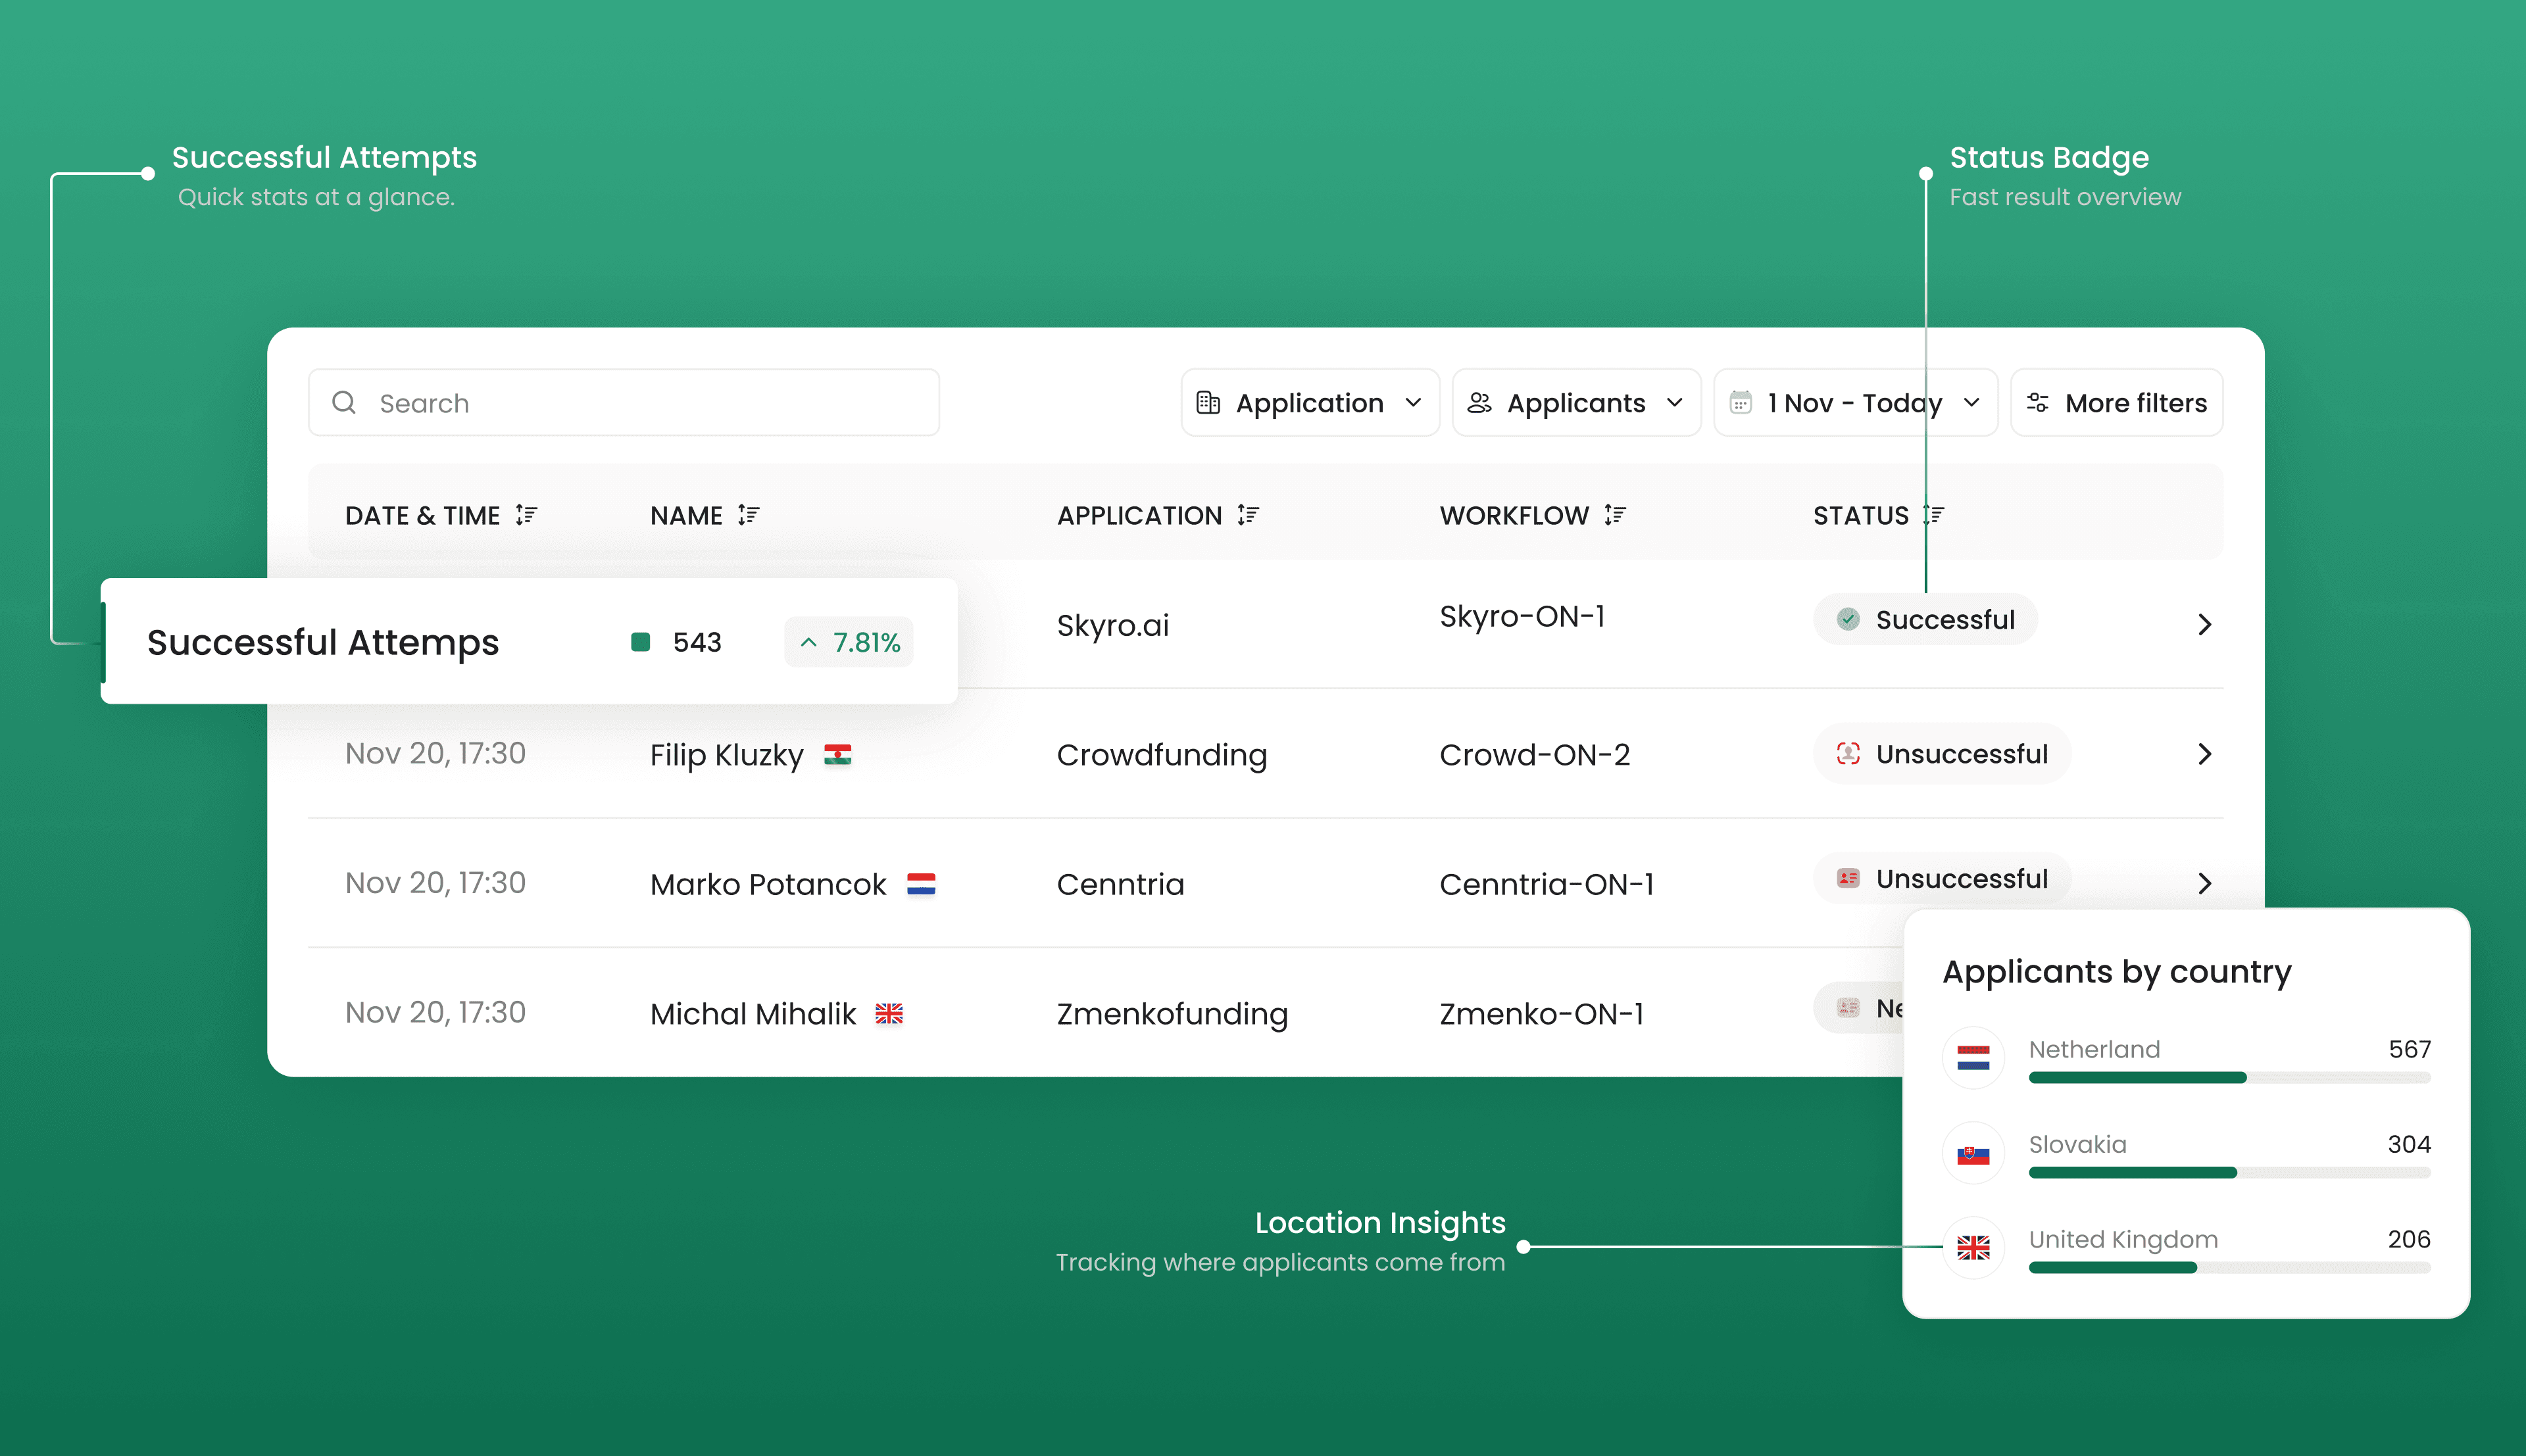Viewport: 2526px width, 1456px height.
Task: Open the Application filter dropdown
Action: [x=1309, y=403]
